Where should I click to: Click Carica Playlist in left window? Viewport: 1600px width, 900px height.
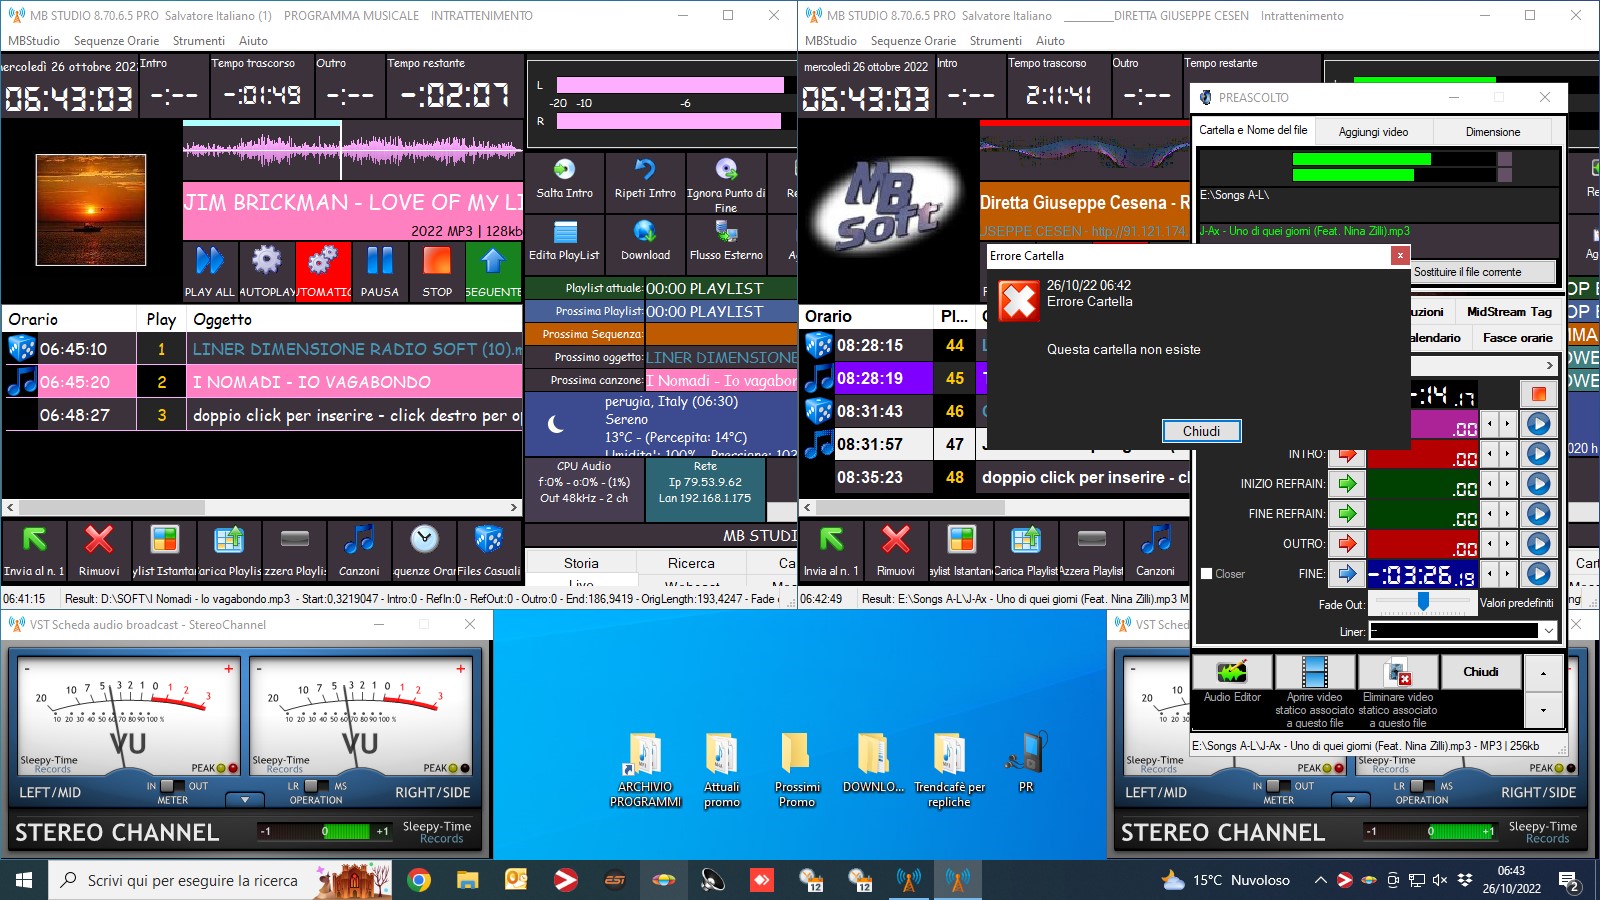coord(229,549)
